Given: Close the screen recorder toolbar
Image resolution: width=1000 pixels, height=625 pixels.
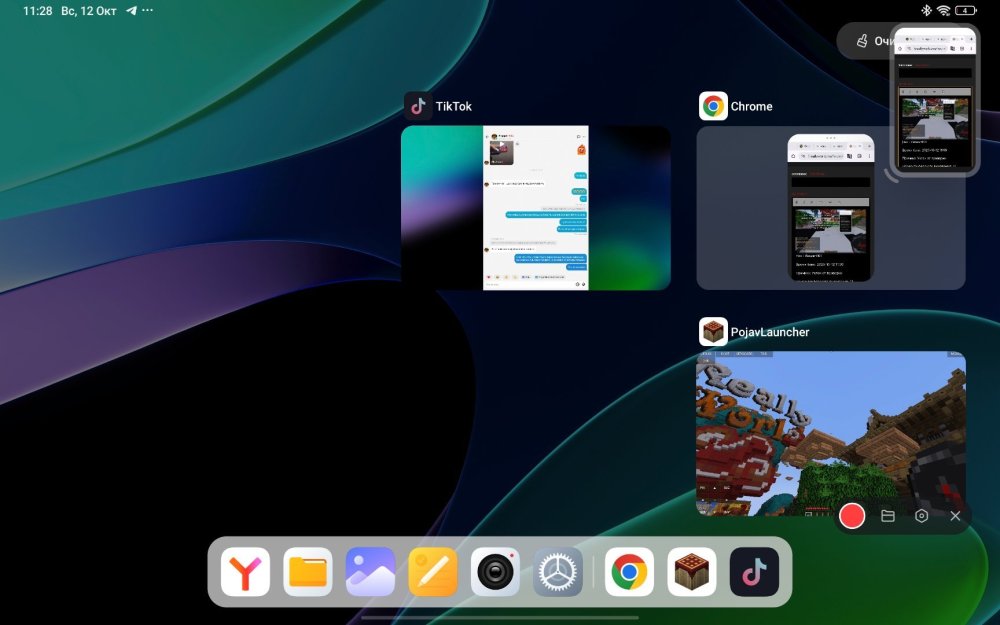Looking at the screenshot, I should [955, 516].
